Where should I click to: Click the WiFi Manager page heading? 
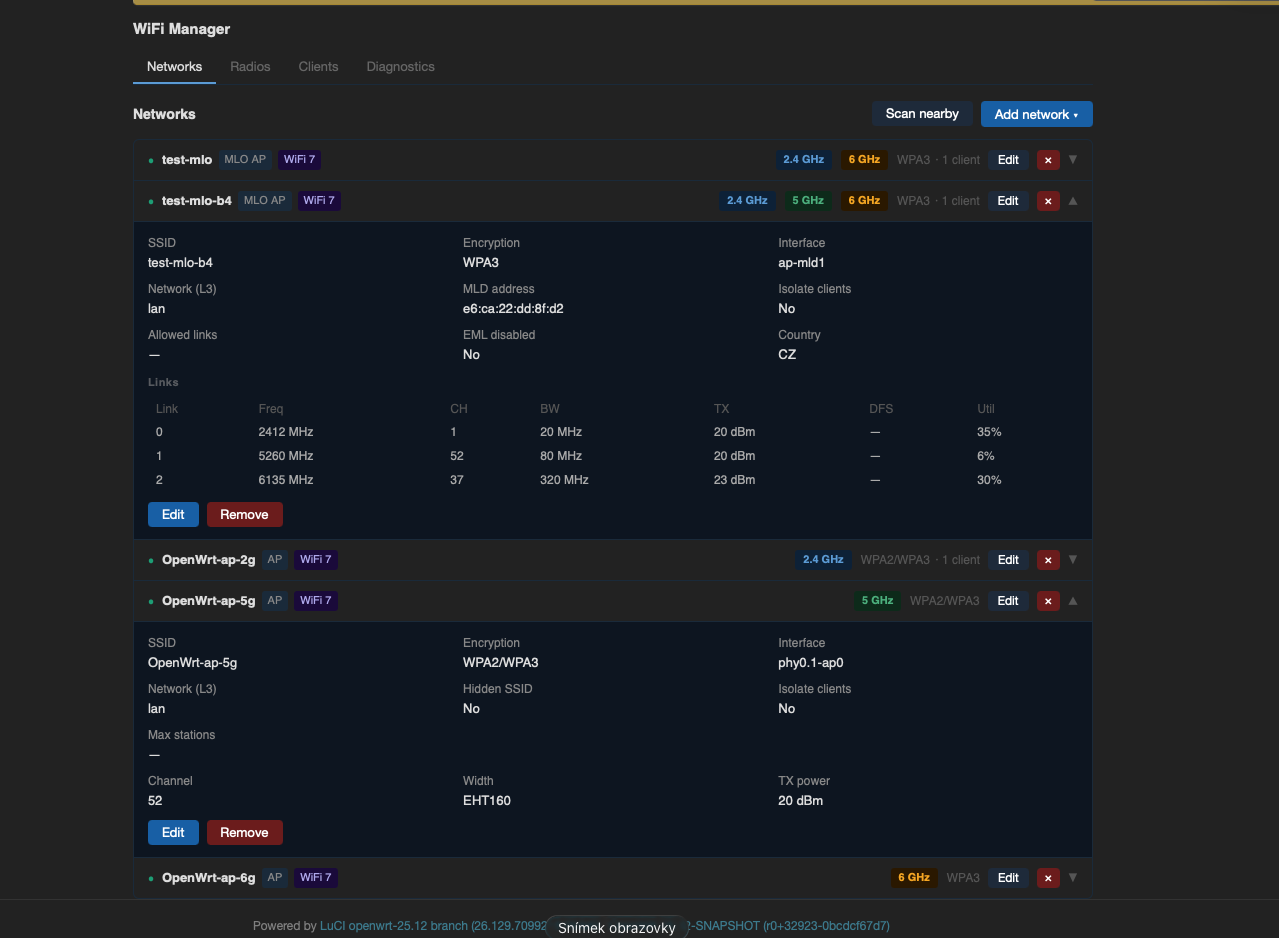click(181, 29)
